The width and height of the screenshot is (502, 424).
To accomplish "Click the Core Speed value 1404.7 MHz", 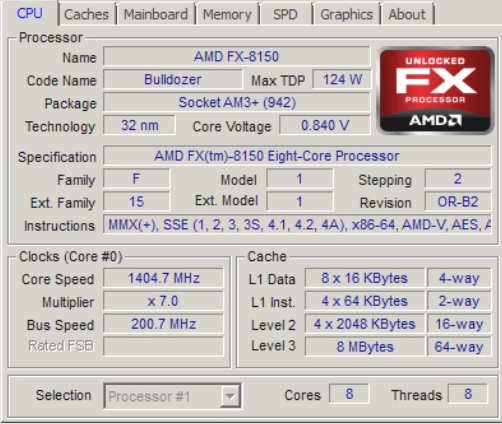I will click(x=163, y=278).
